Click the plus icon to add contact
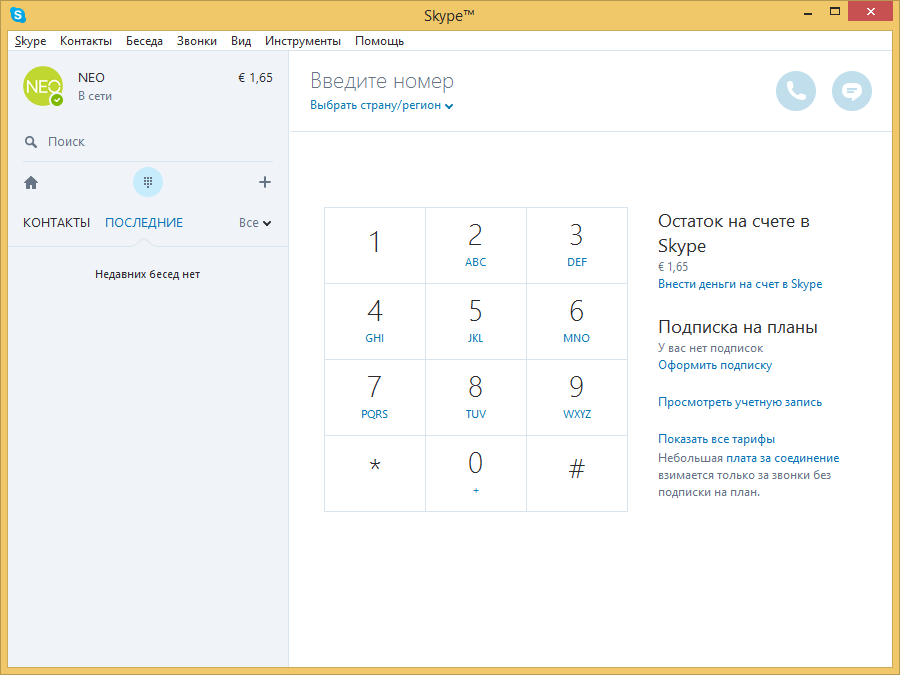 coord(265,182)
